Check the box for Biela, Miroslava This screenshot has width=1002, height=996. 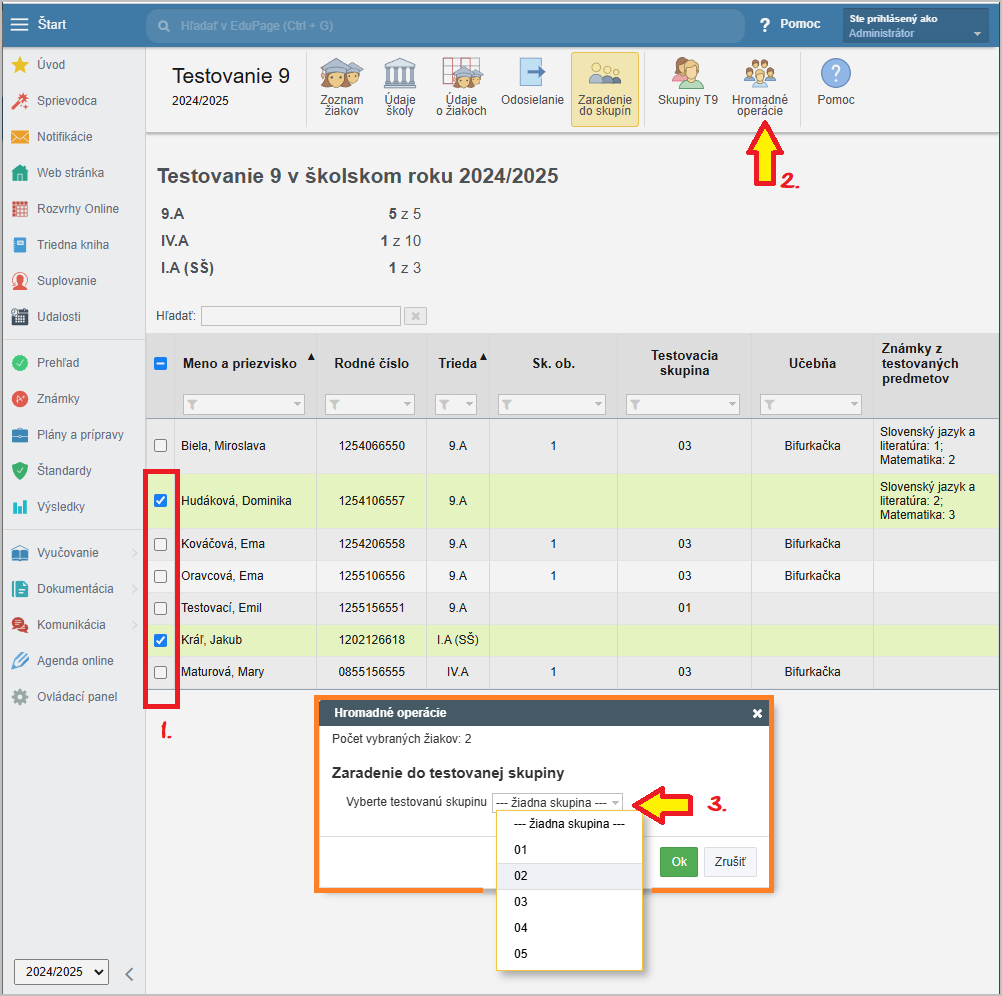(x=161, y=446)
